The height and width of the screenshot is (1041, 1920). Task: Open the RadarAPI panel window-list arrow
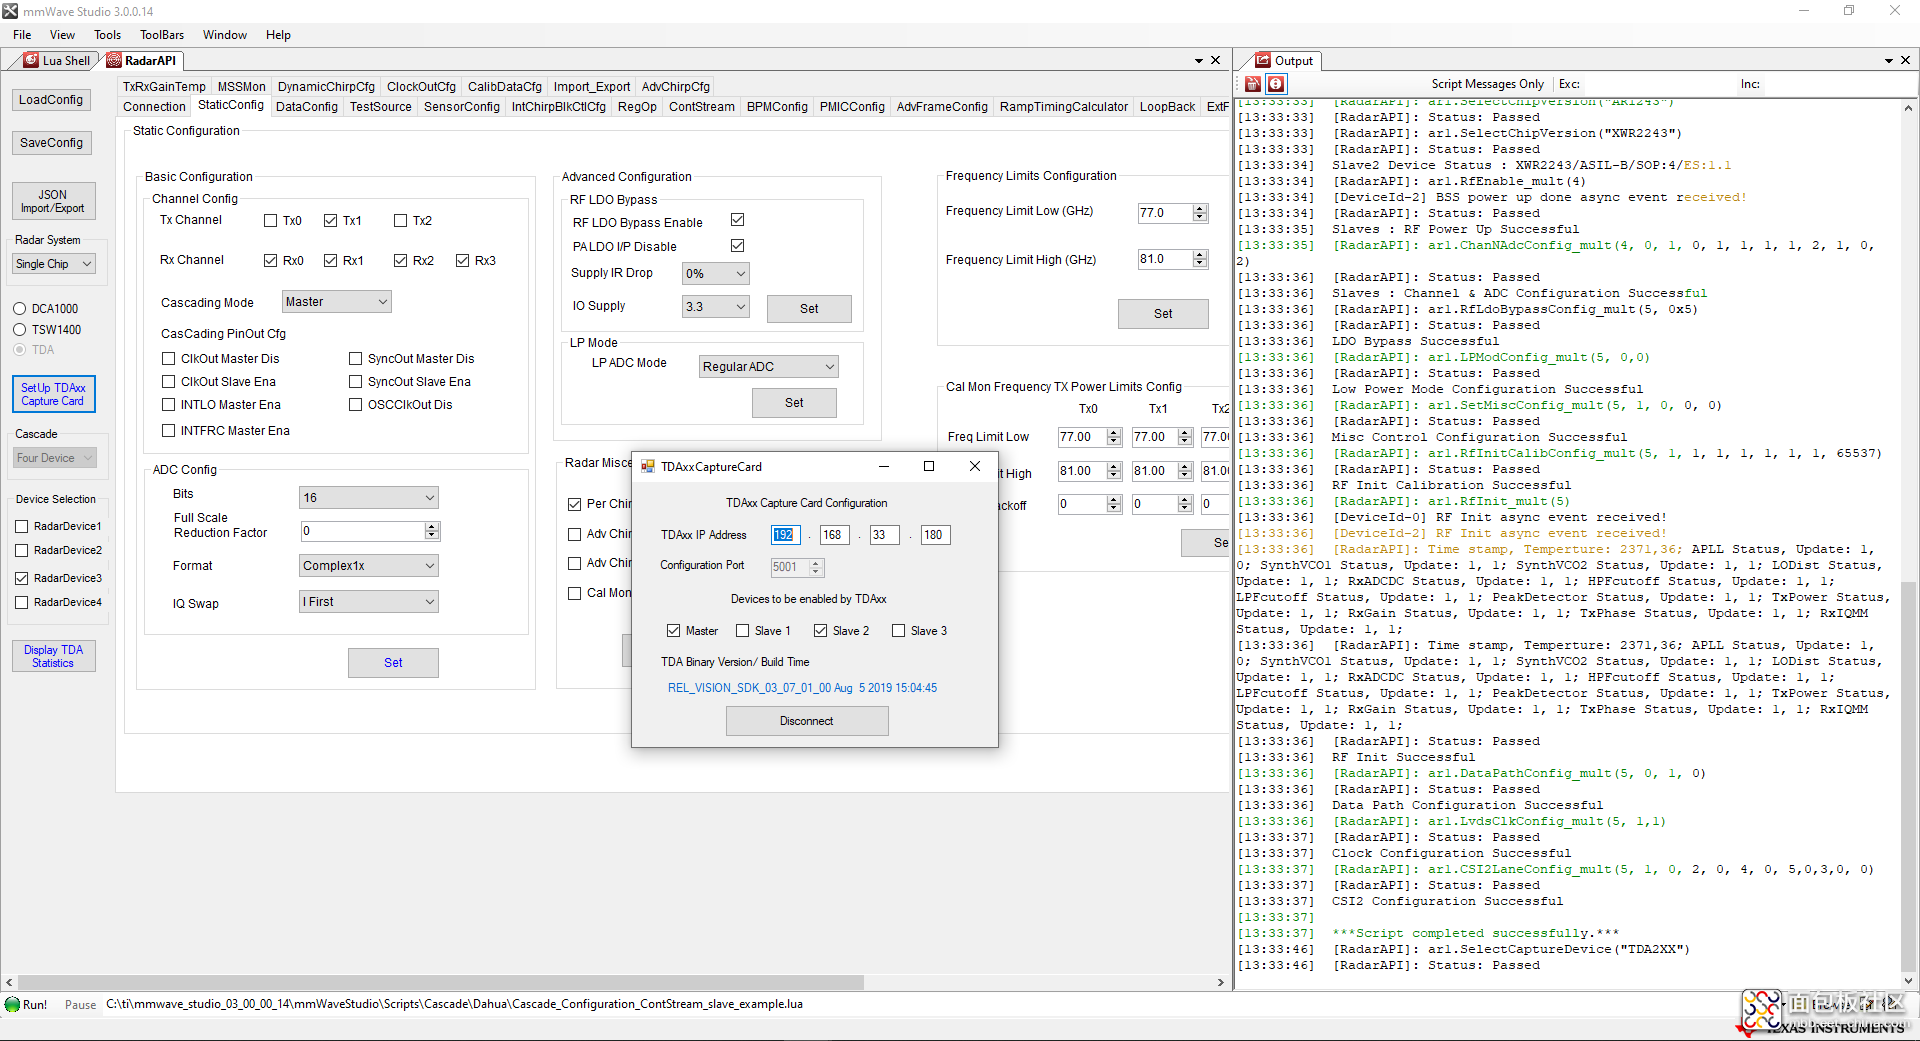pyautogui.click(x=1199, y=61)
